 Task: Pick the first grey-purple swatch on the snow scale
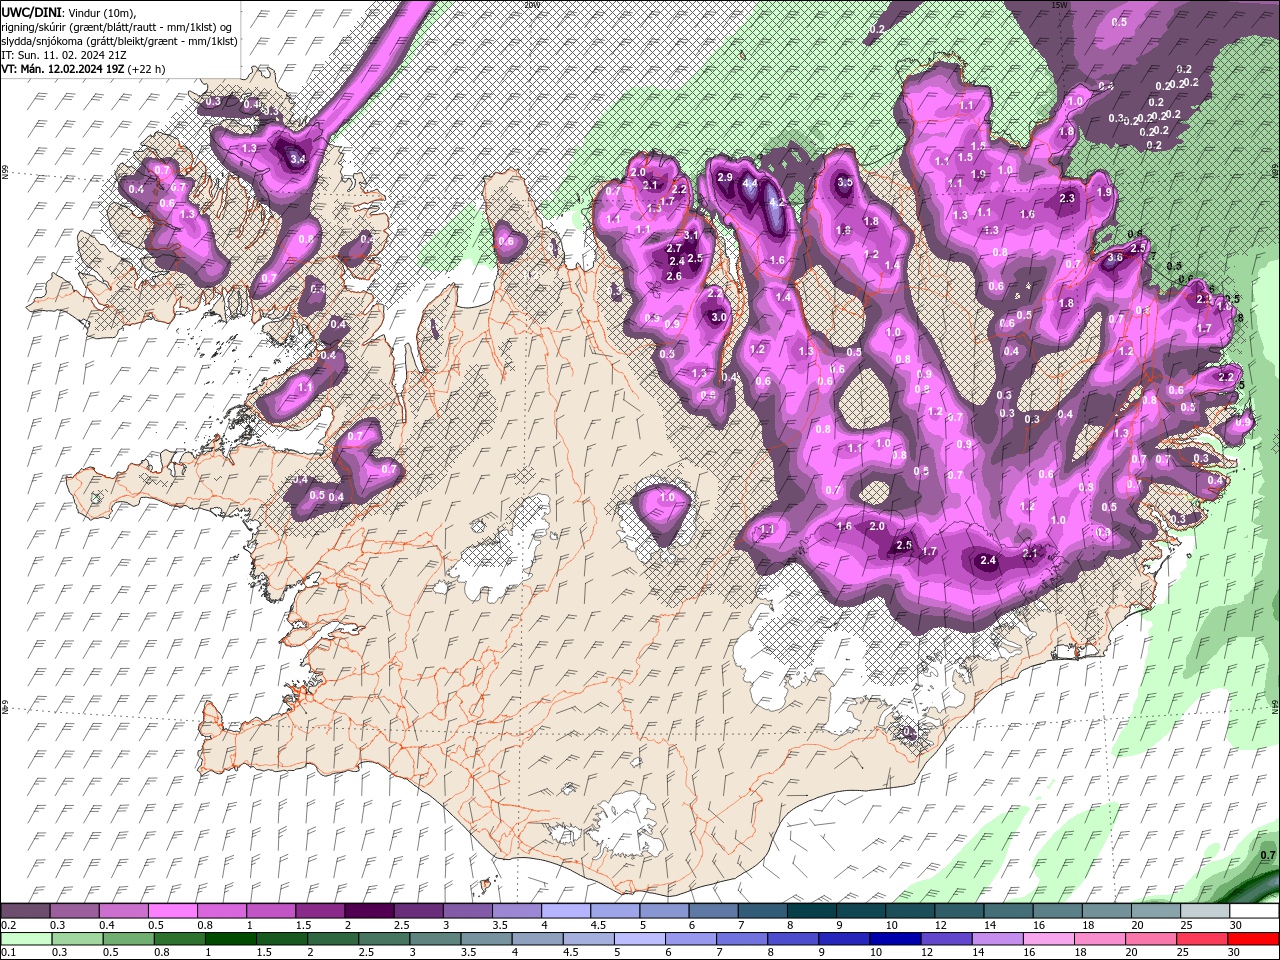tap(25, 912)
